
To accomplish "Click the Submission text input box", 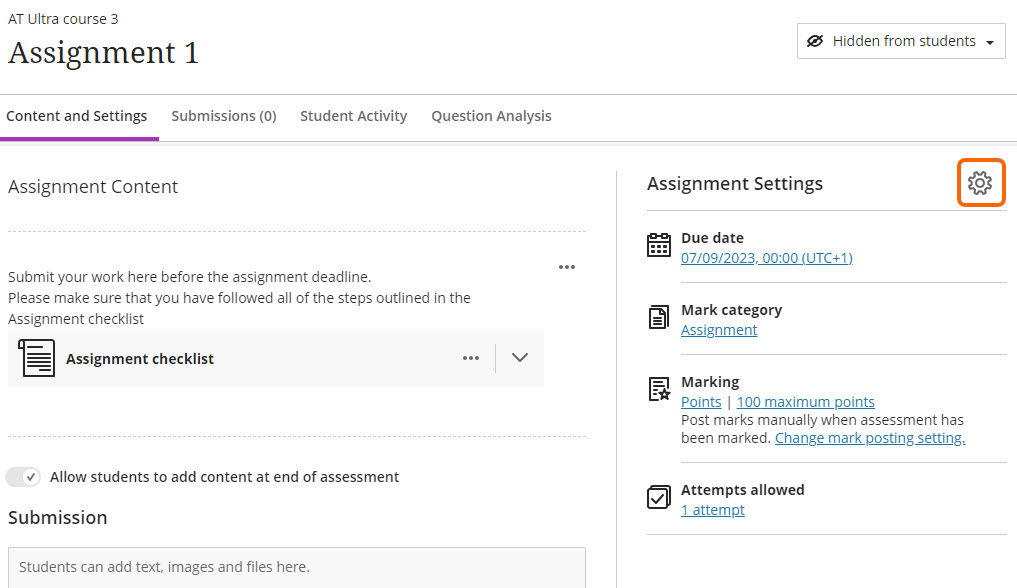I will [x=296, y=567].
